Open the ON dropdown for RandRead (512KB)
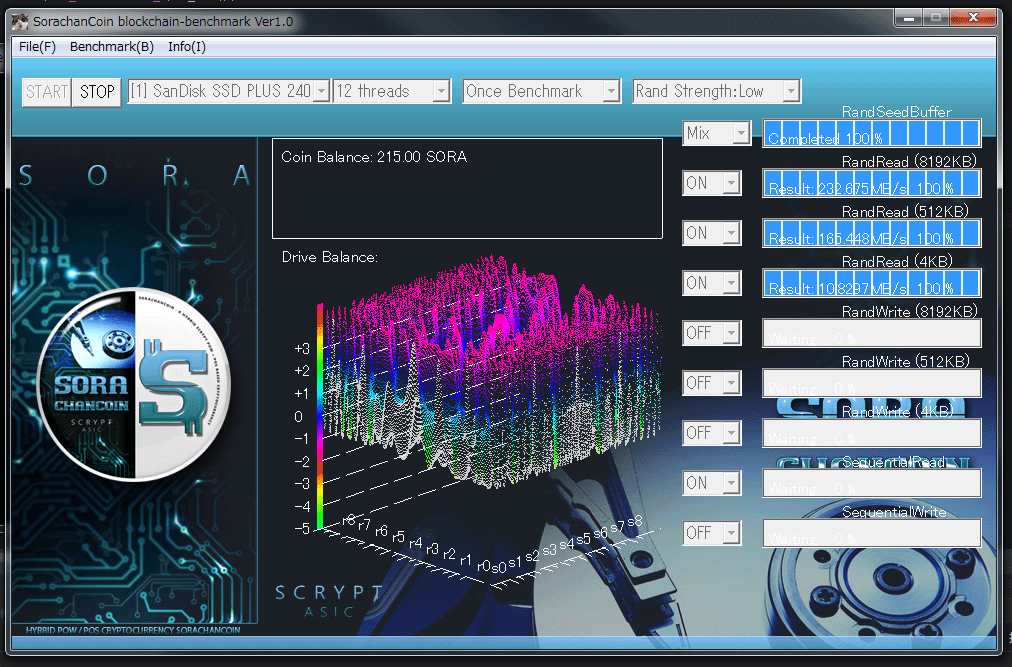This screenshot has height=667, width=1012. click(711, 233)
